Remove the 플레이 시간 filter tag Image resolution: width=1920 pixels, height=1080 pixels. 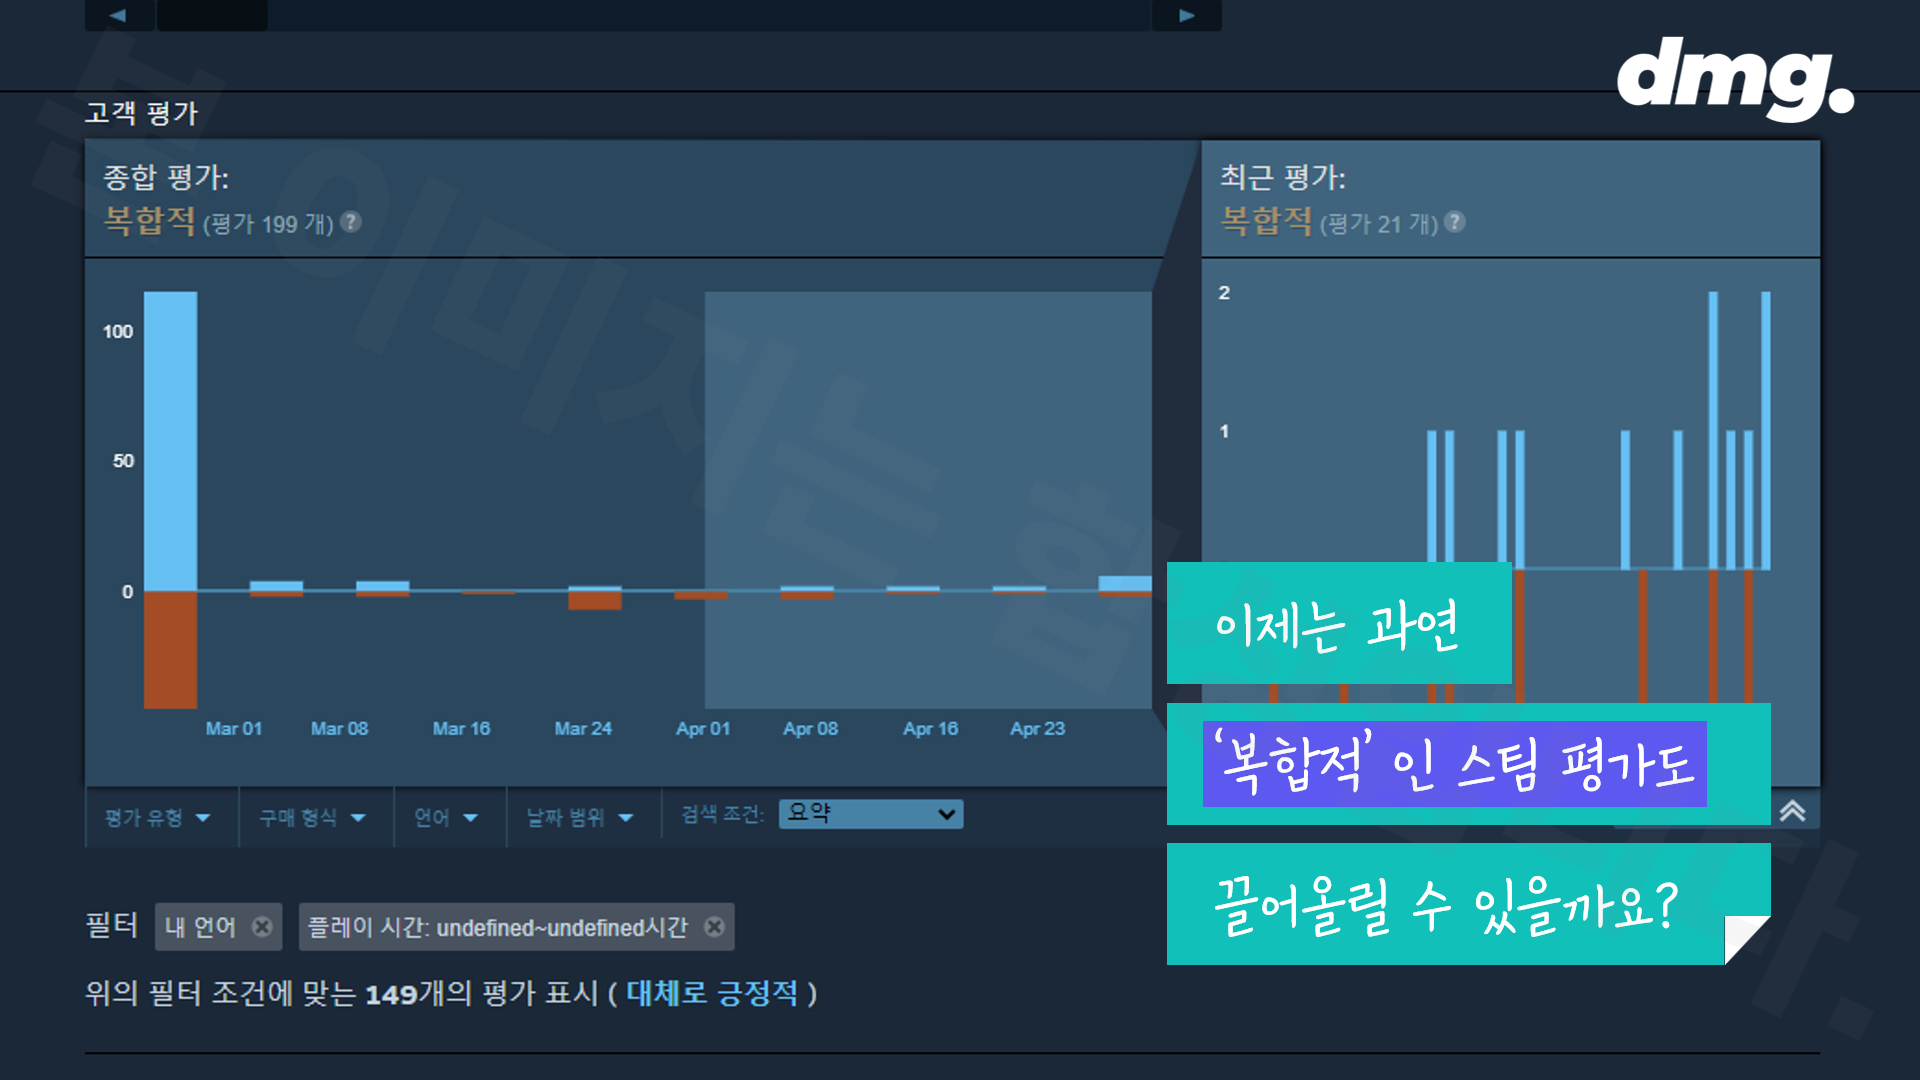pyautogui.click(x=714, y=927)
